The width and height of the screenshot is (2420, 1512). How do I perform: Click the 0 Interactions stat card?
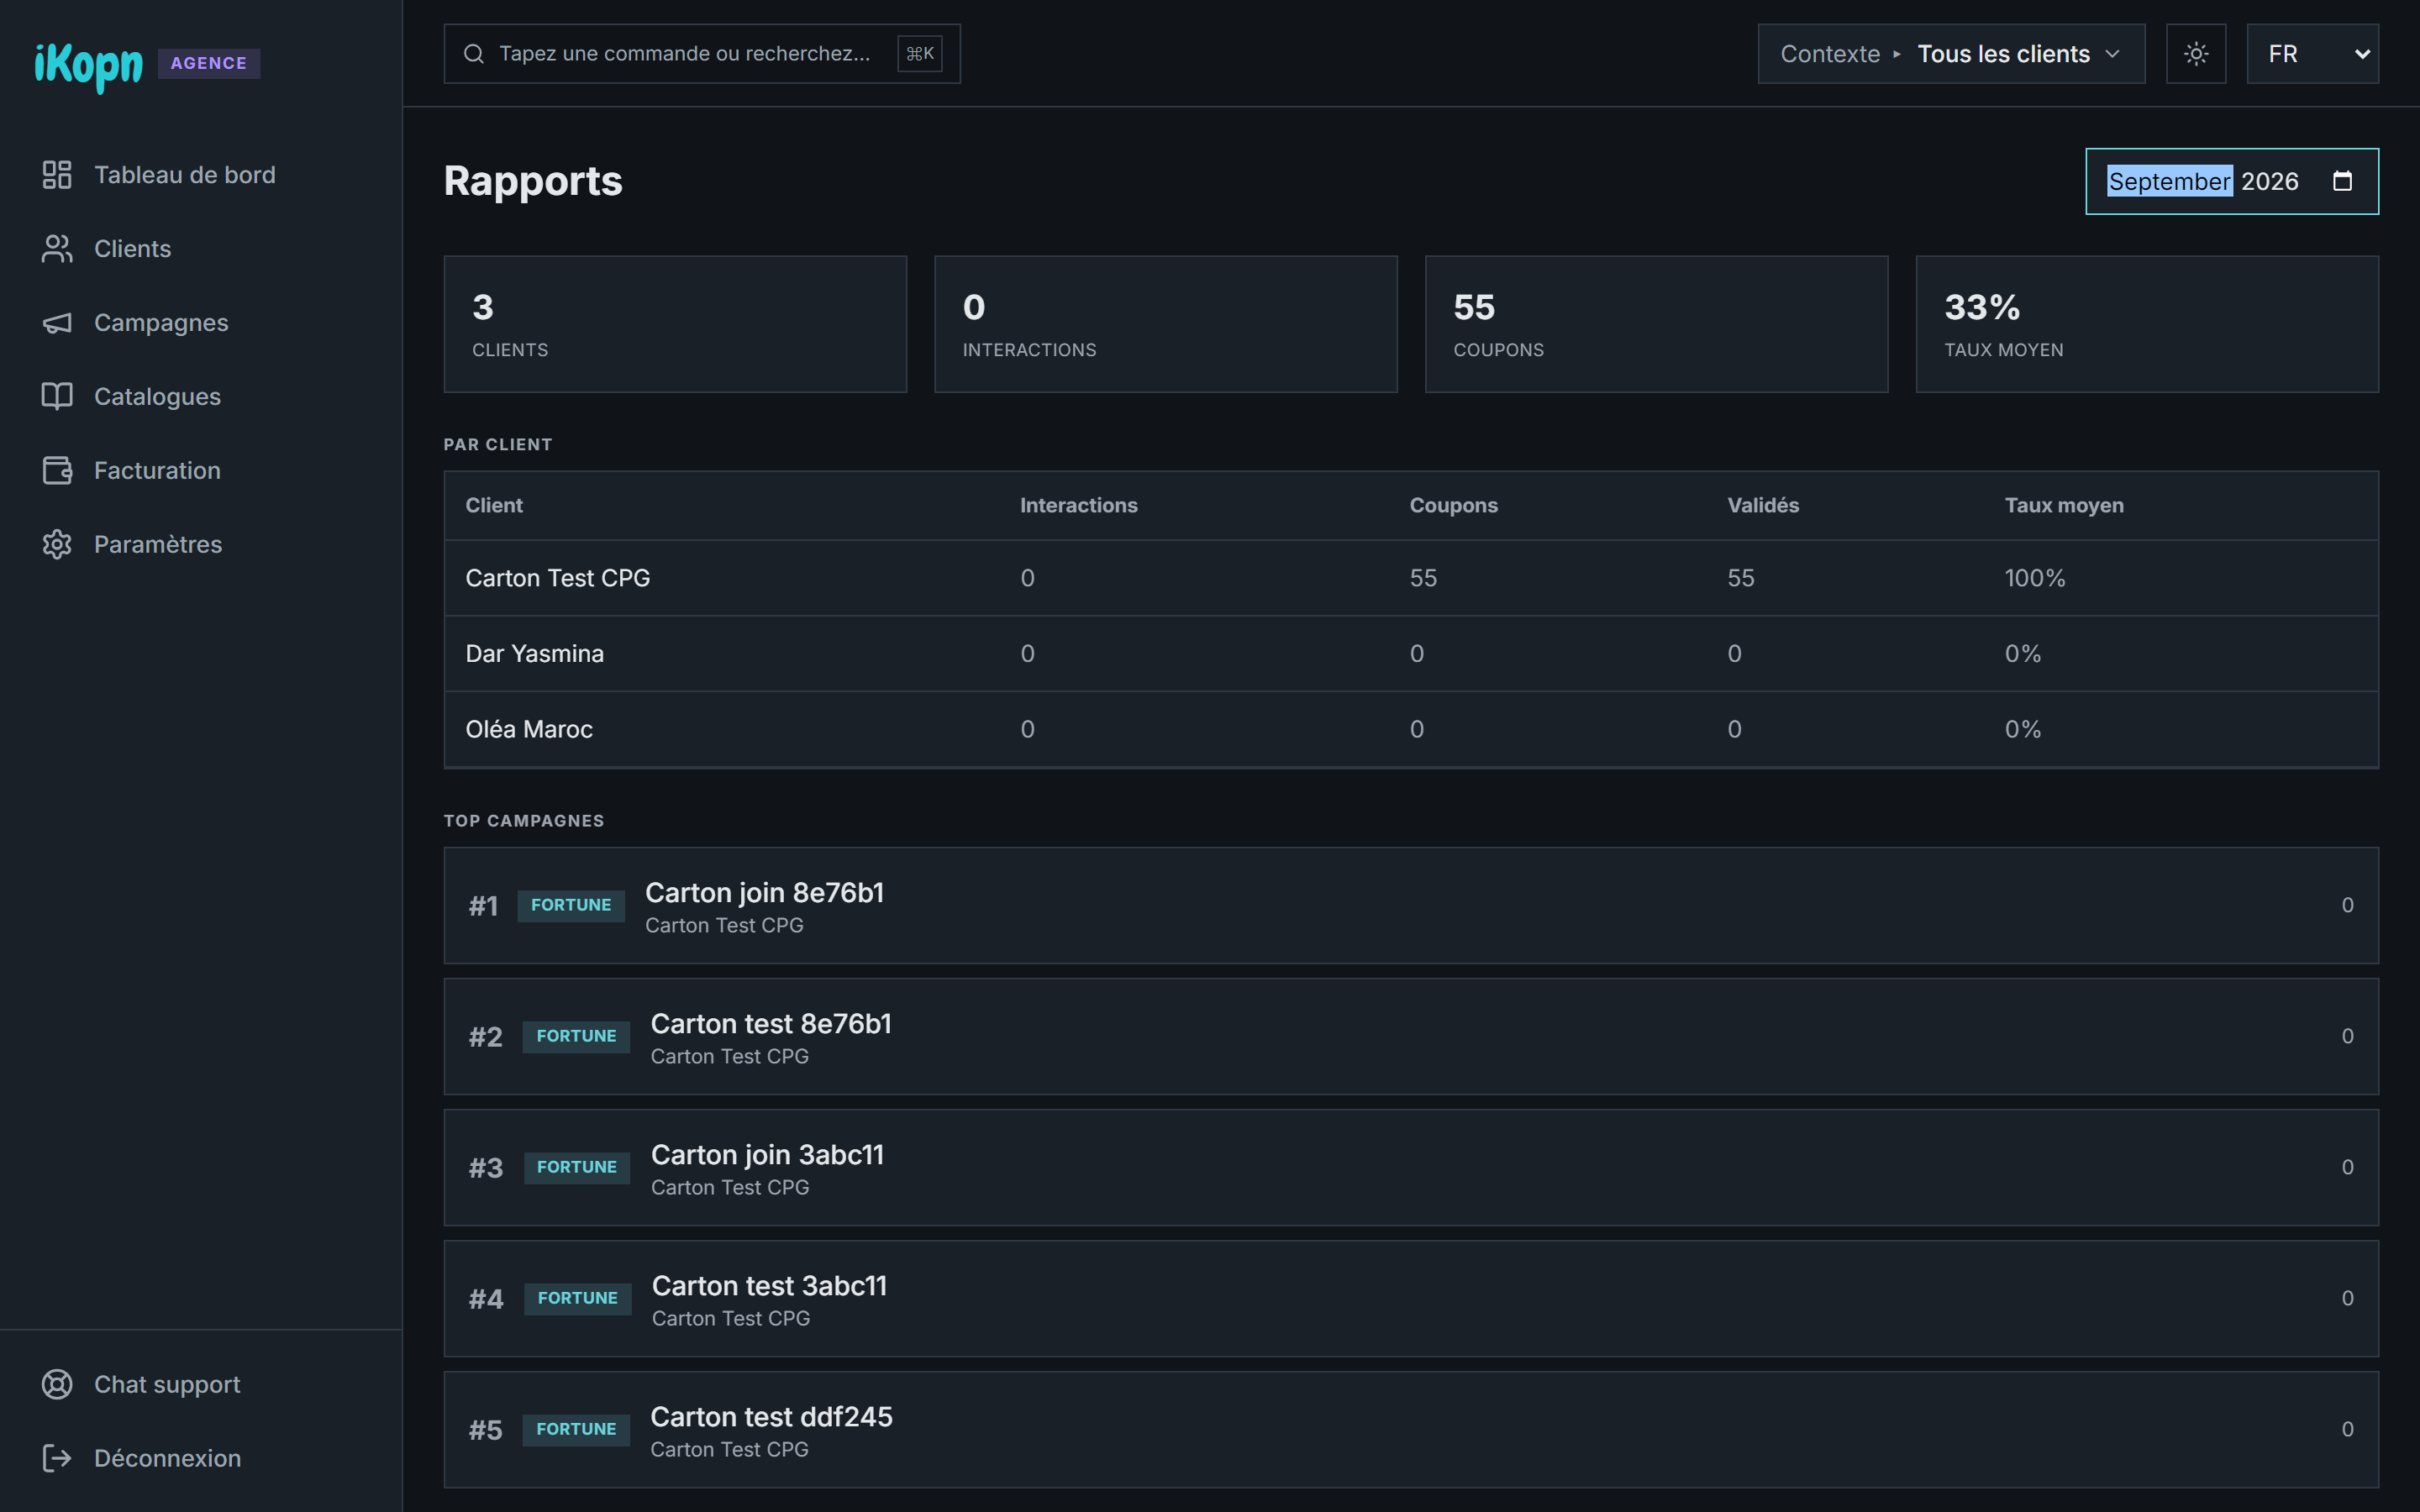(x=1166, y=324)
